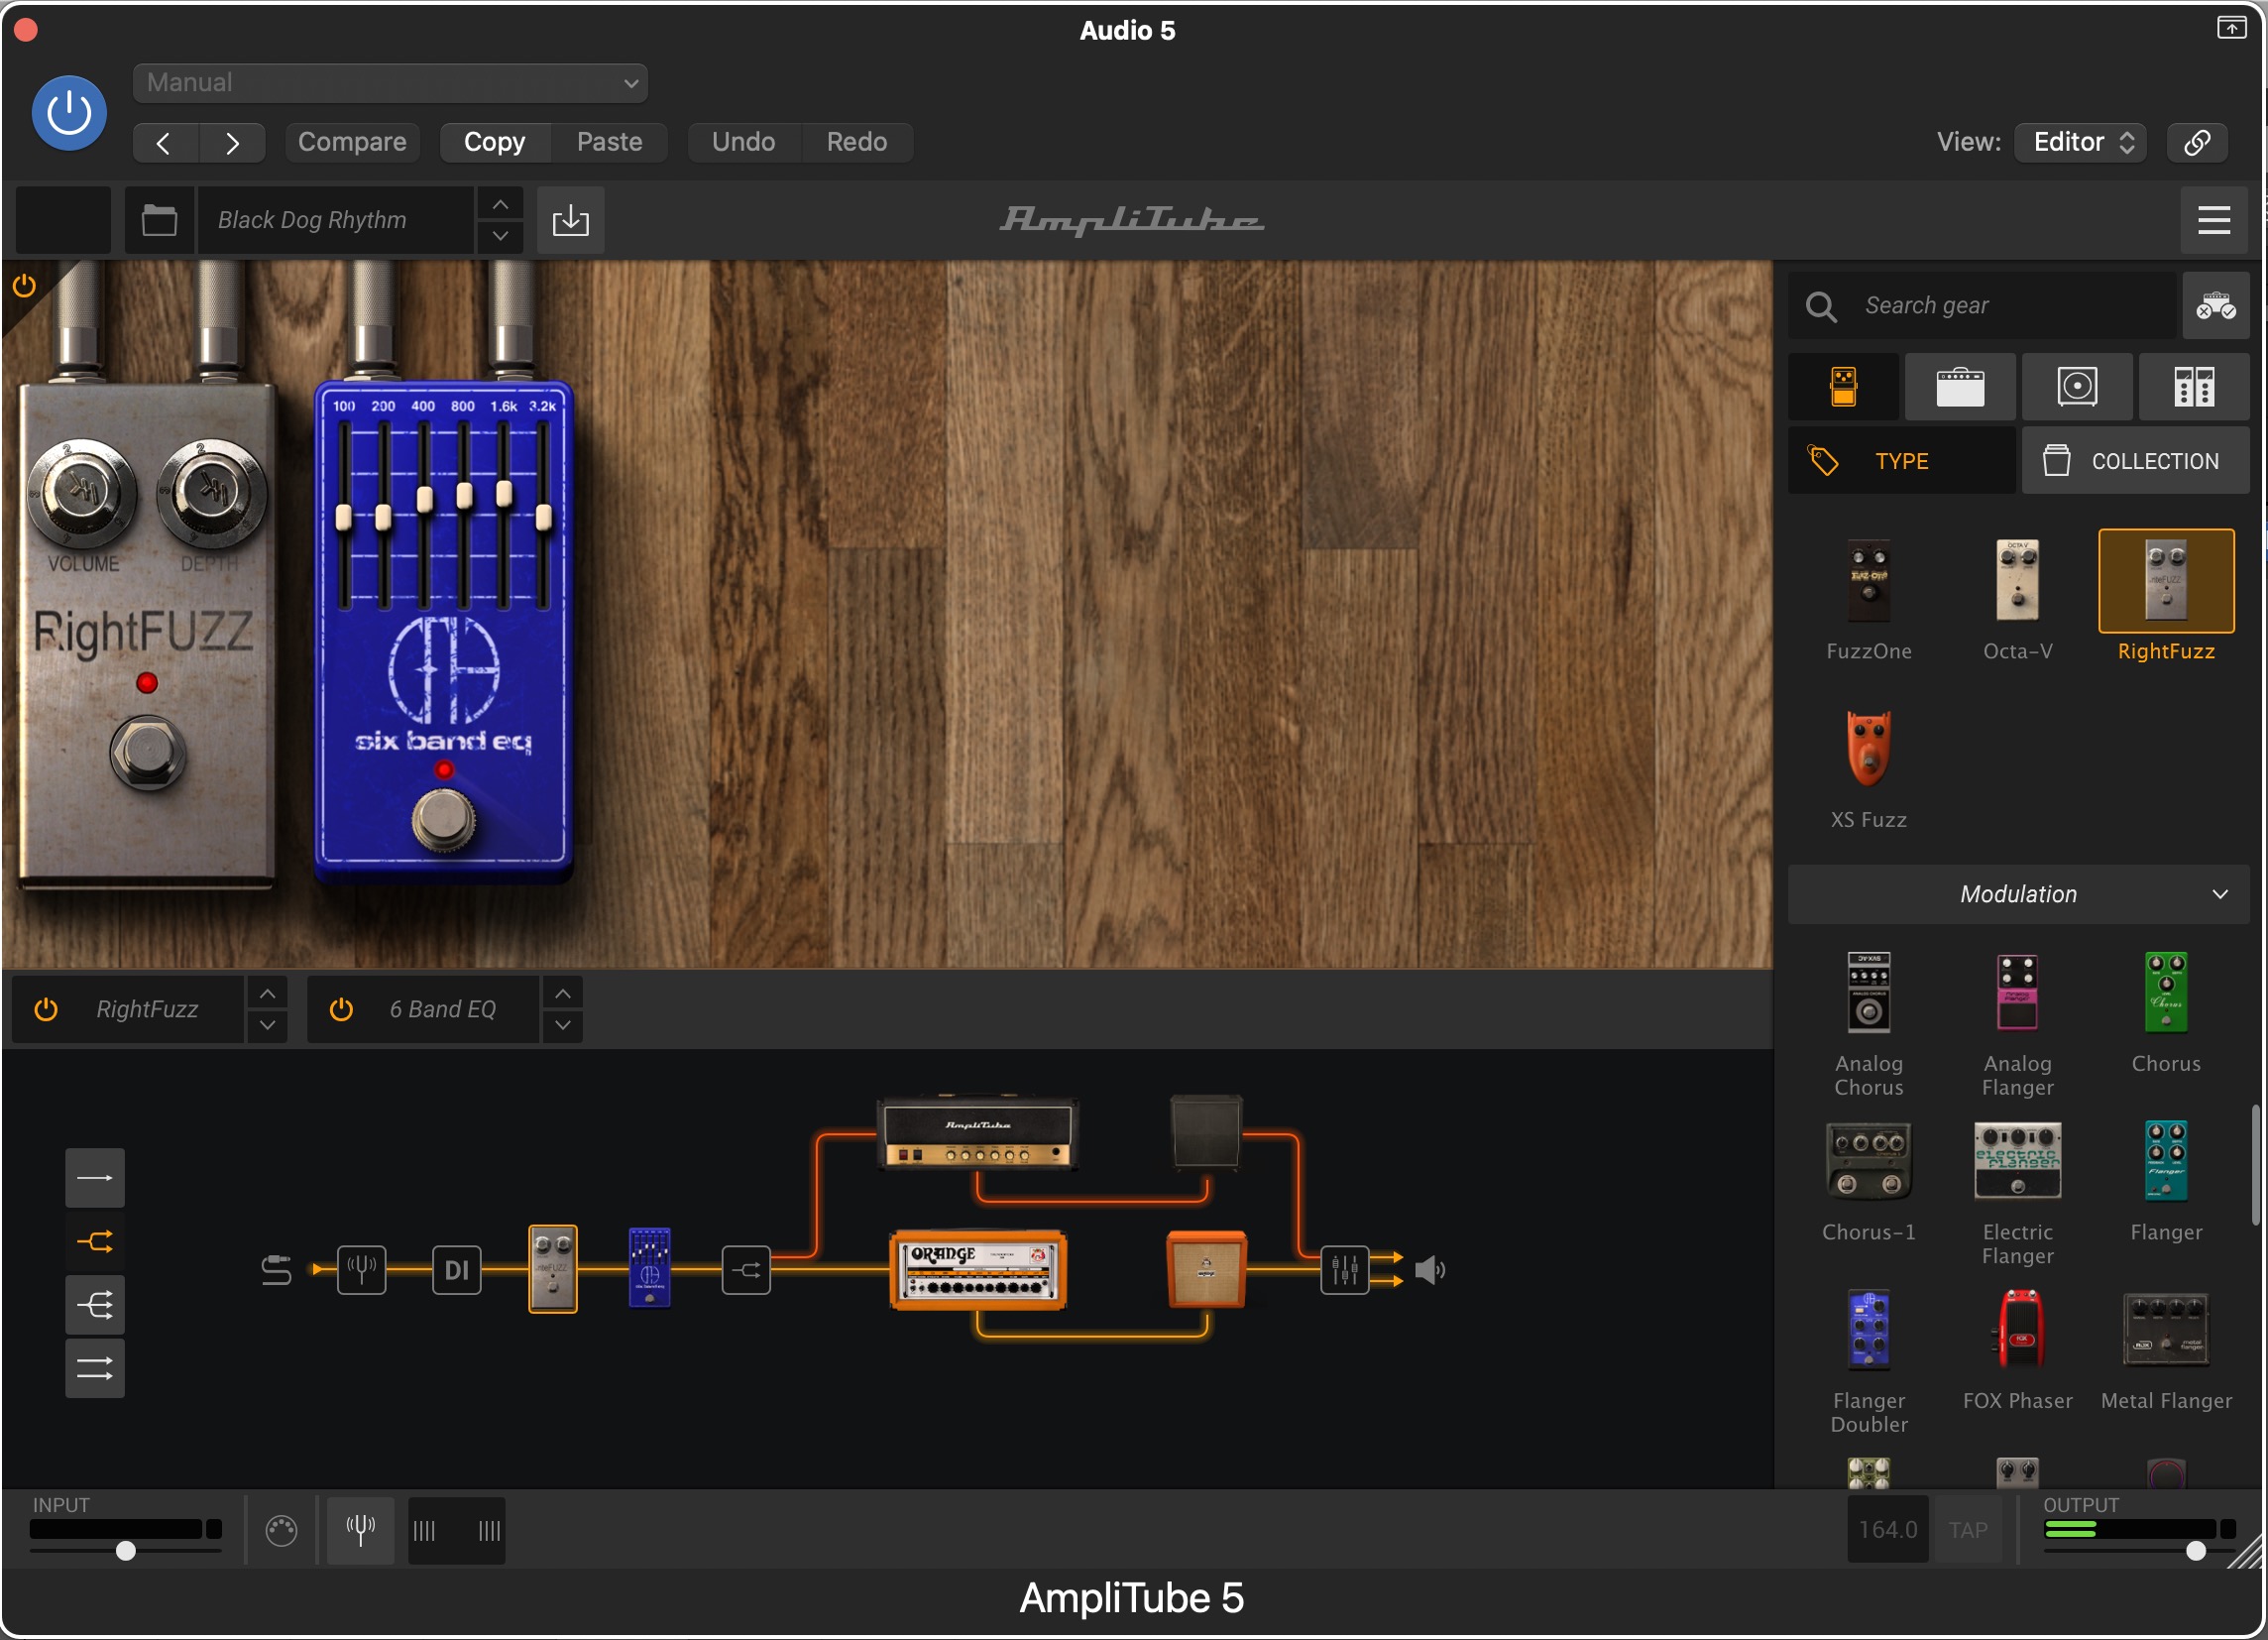Open the Manual preset dropdown

coord(390,83)
